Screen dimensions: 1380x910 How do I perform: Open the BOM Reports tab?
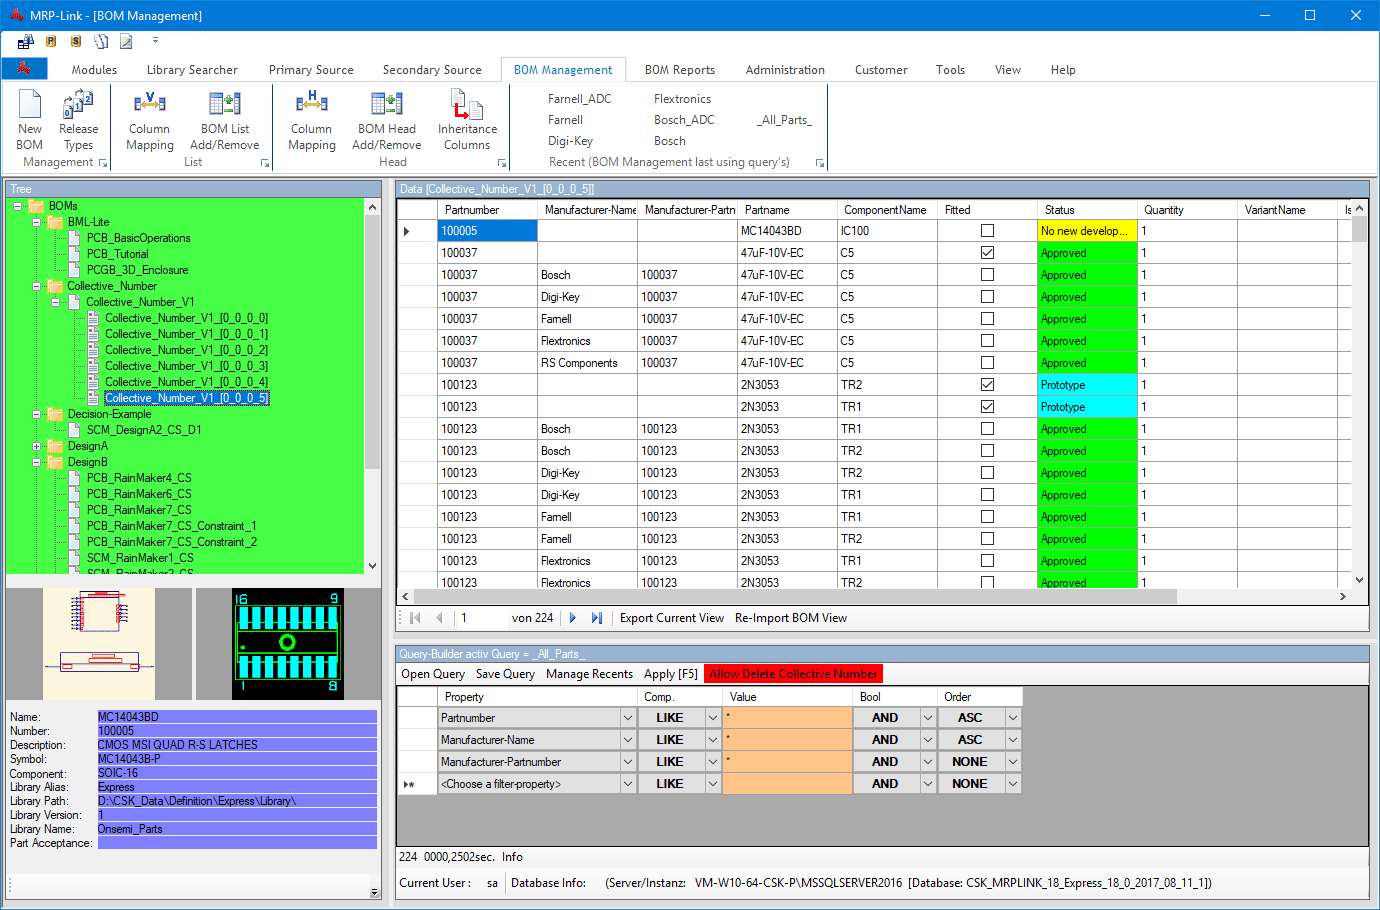pyautogui.click(x=680, y=70)
